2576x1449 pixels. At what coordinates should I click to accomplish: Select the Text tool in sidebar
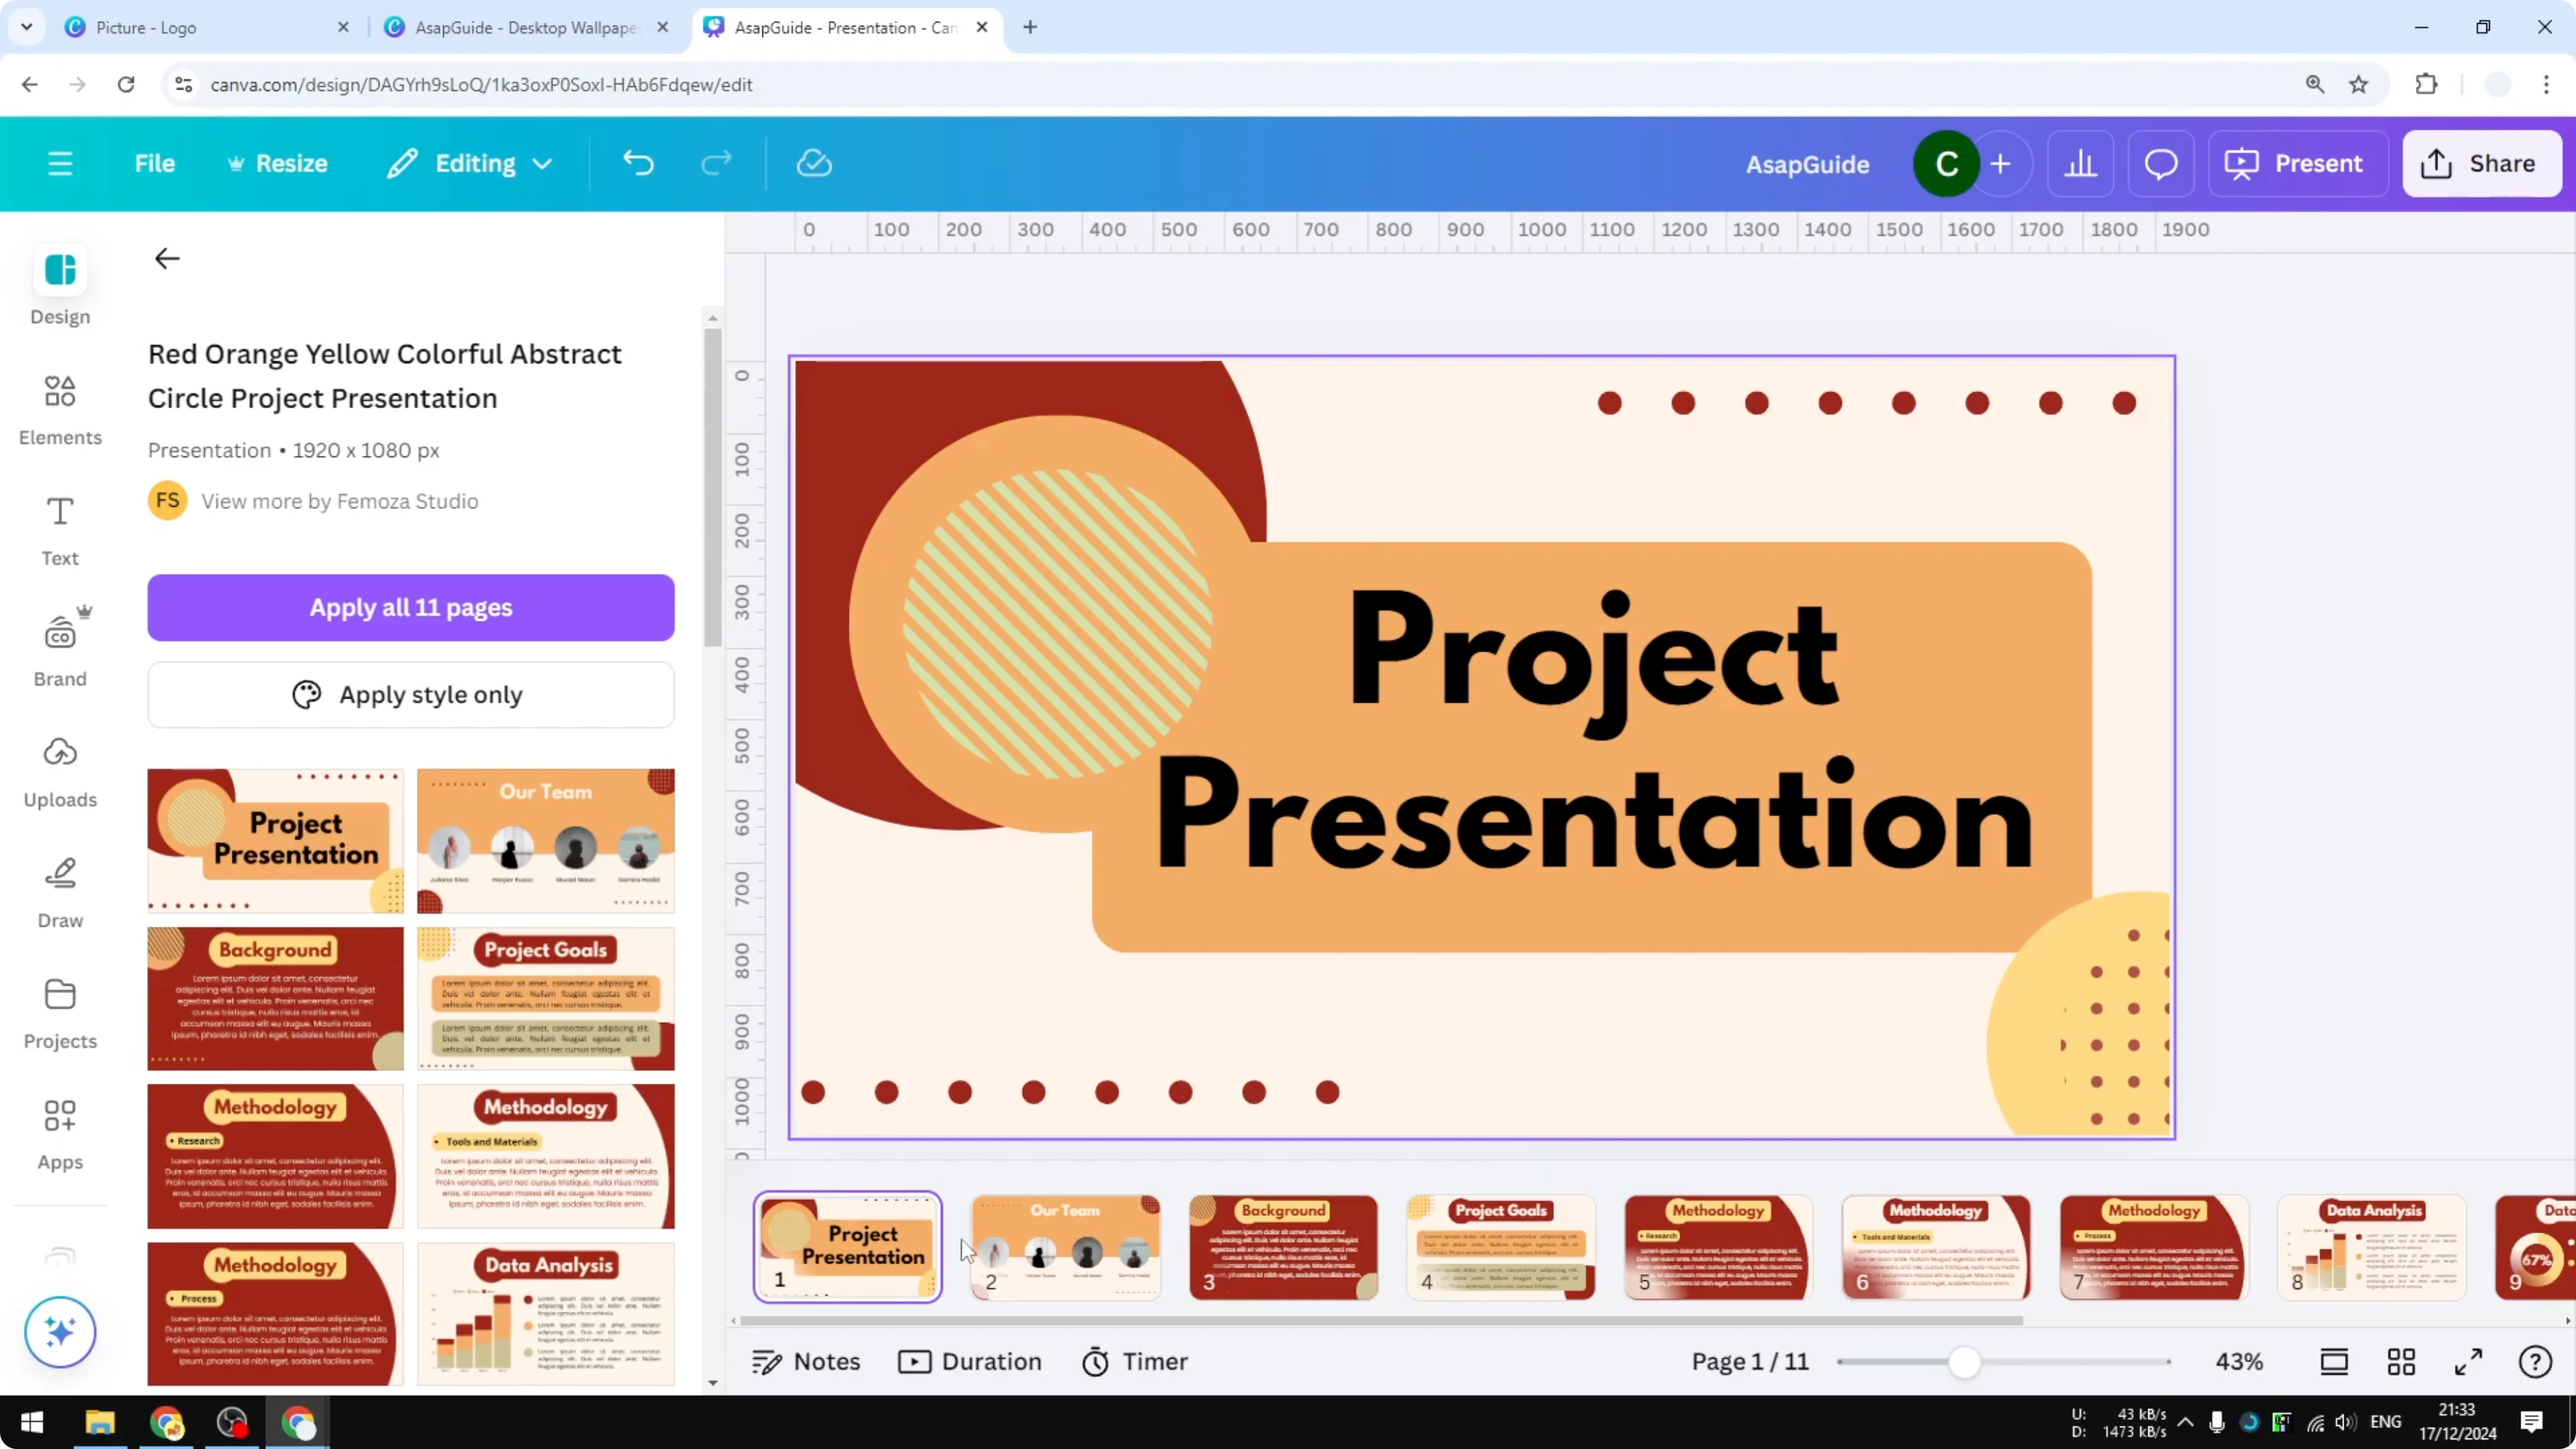(x=59, y=529)
